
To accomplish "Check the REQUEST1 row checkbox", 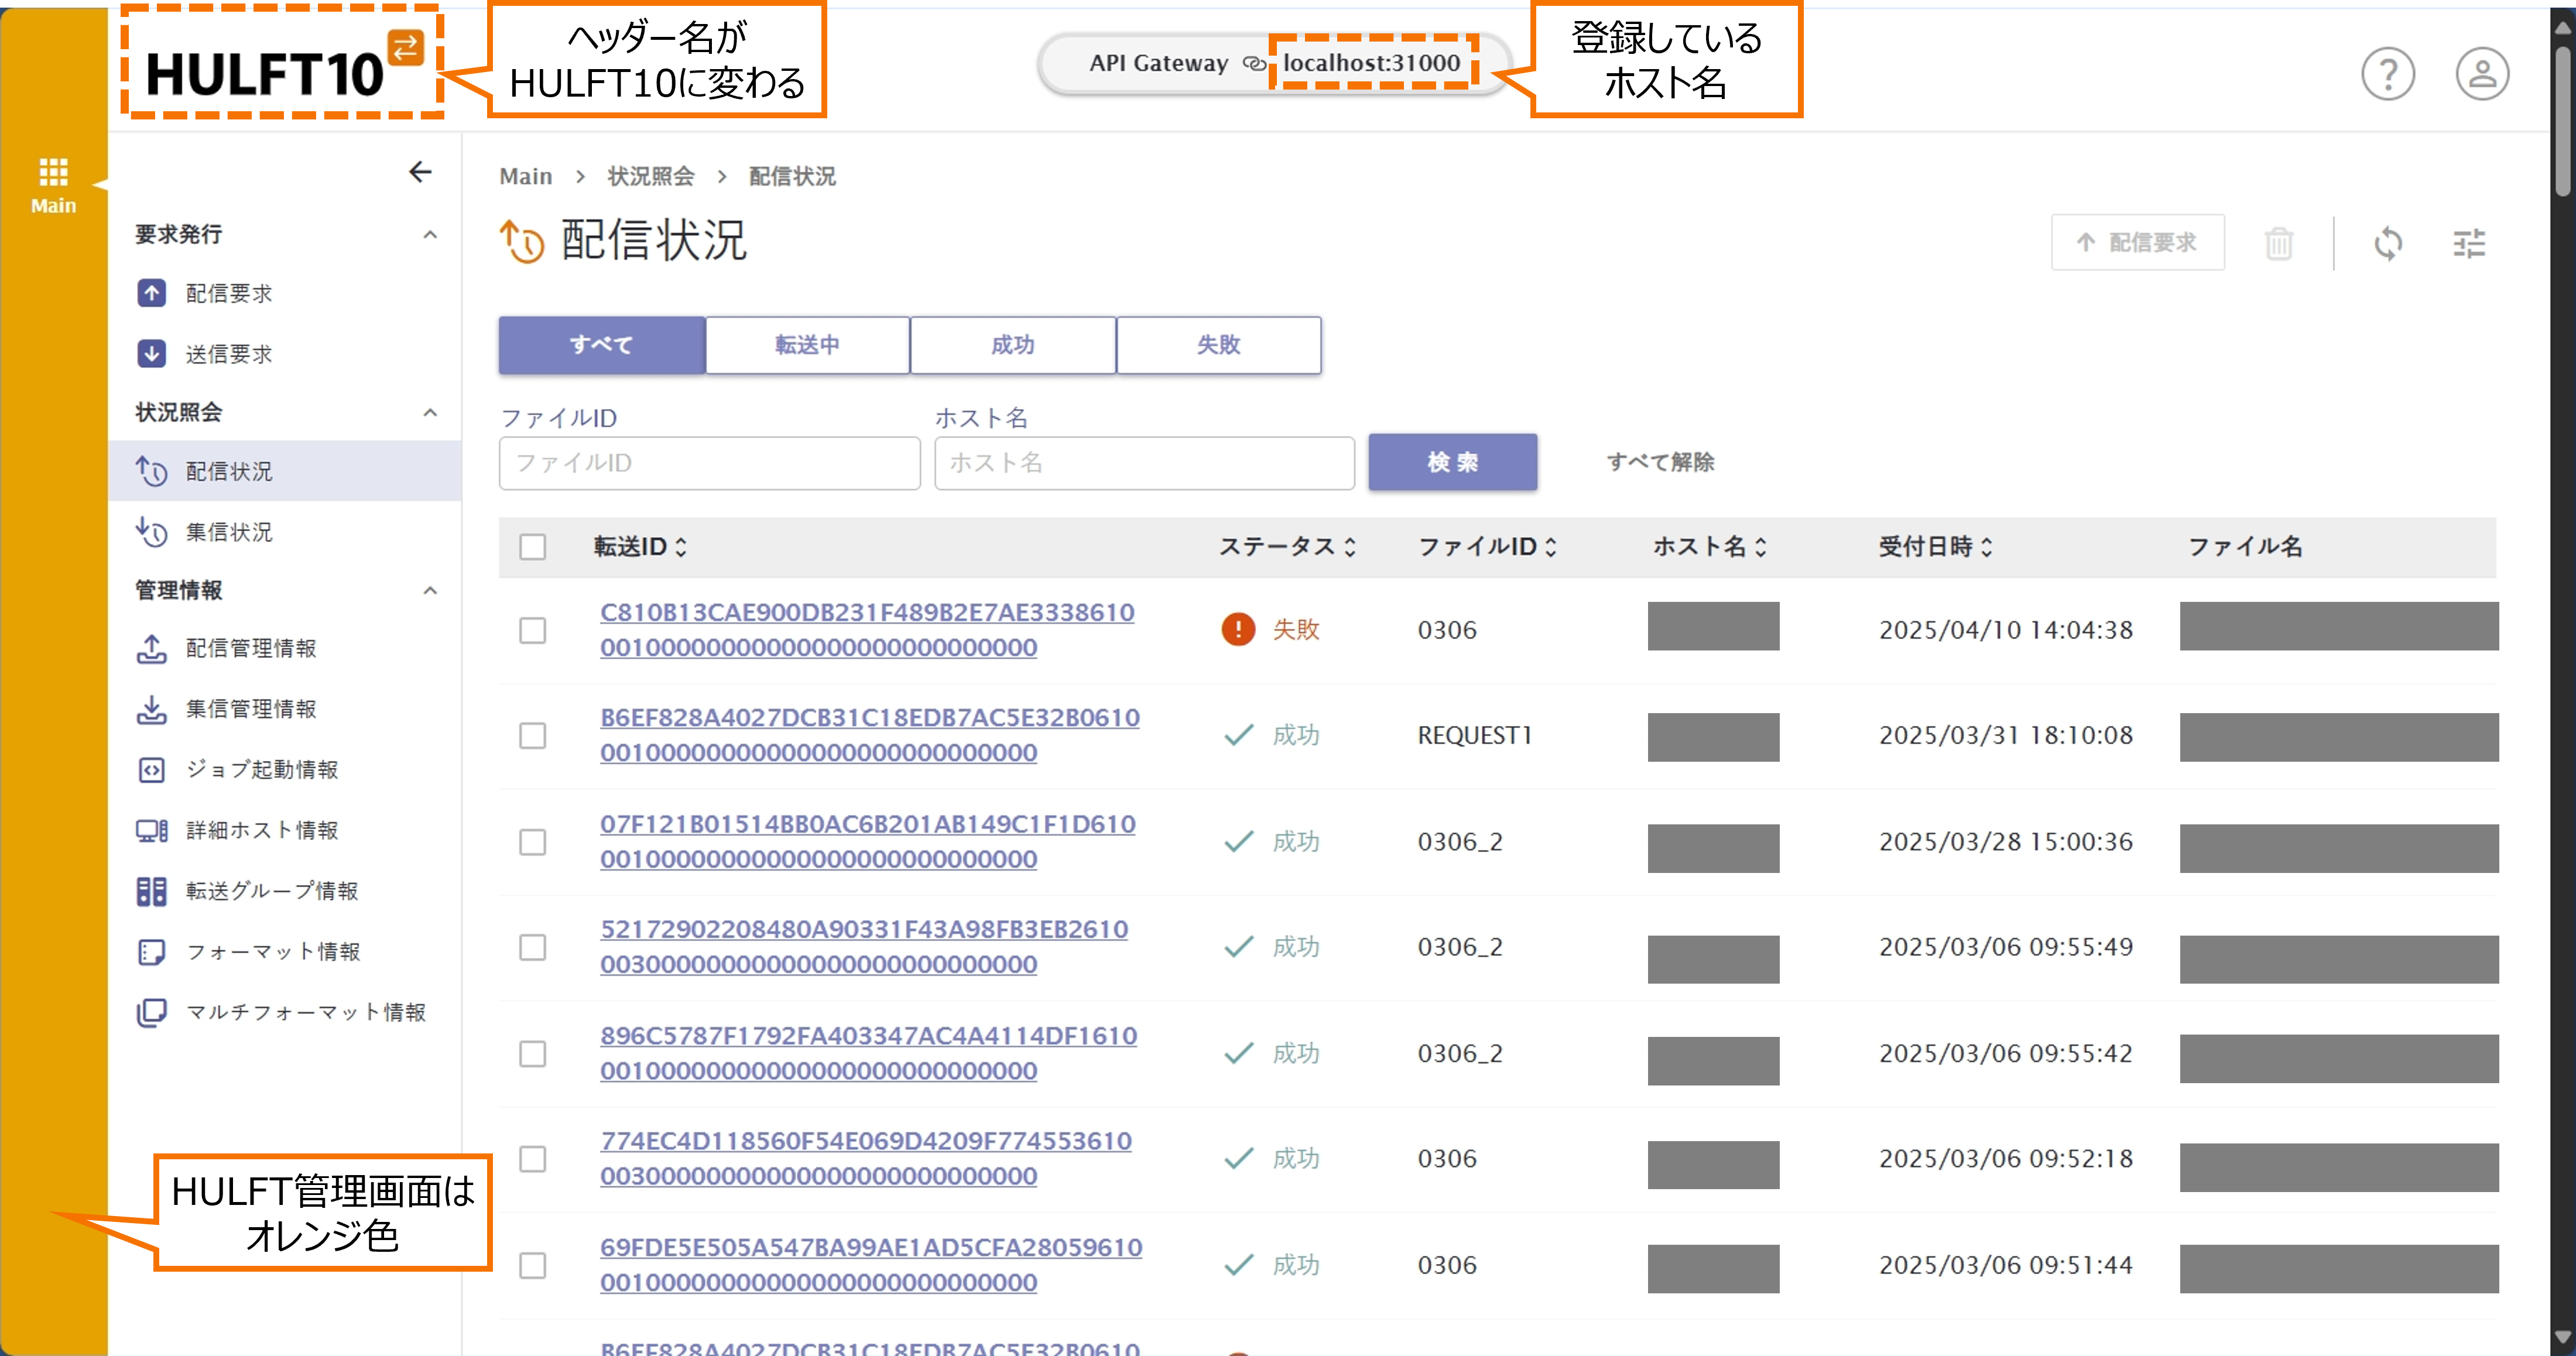I will tap(532, 736).
